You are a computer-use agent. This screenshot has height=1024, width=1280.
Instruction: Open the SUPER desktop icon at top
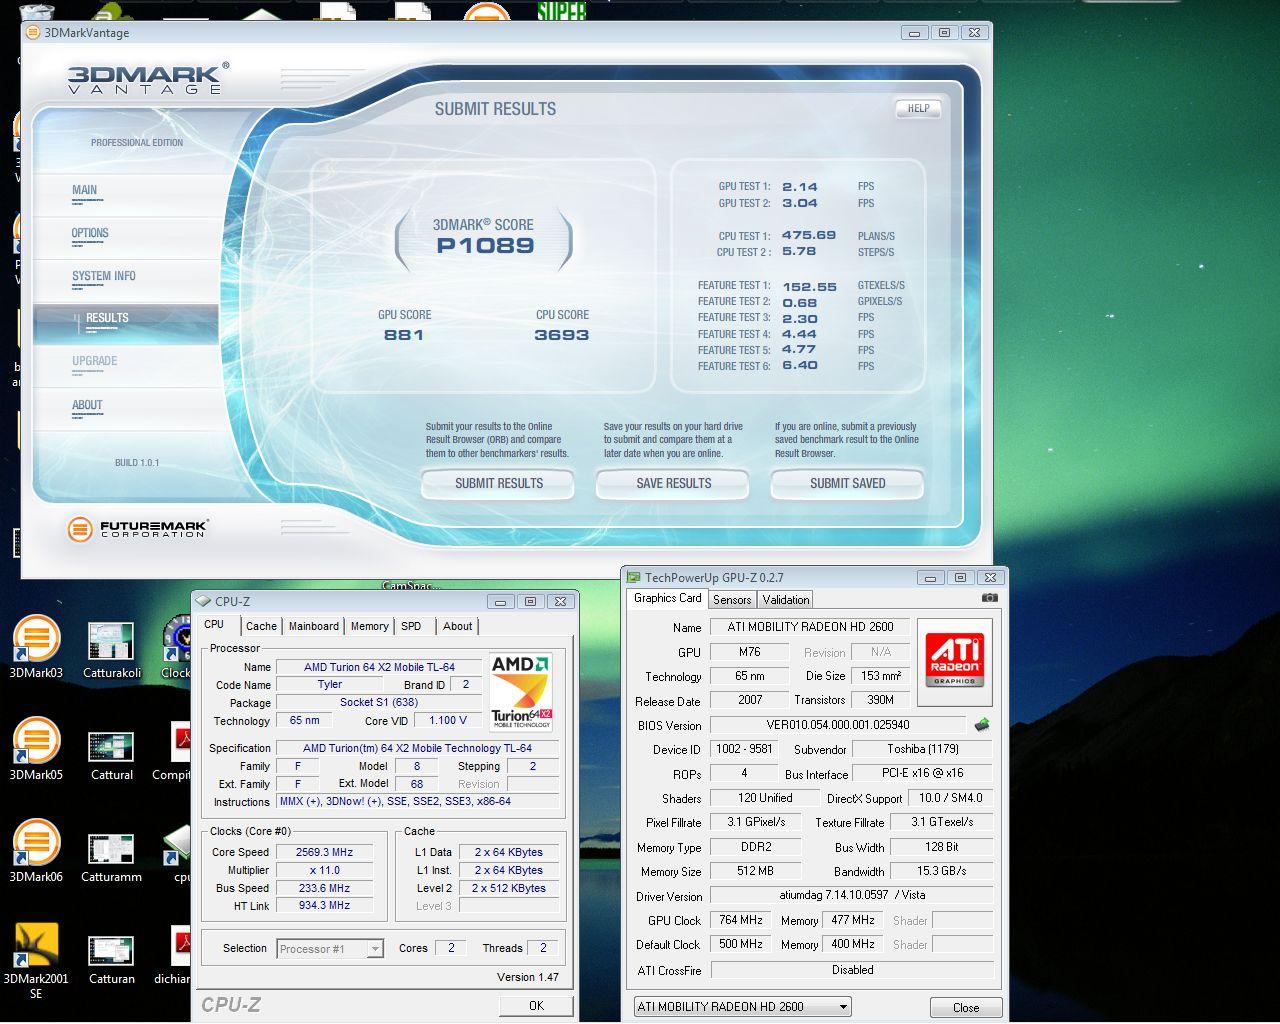561,11
